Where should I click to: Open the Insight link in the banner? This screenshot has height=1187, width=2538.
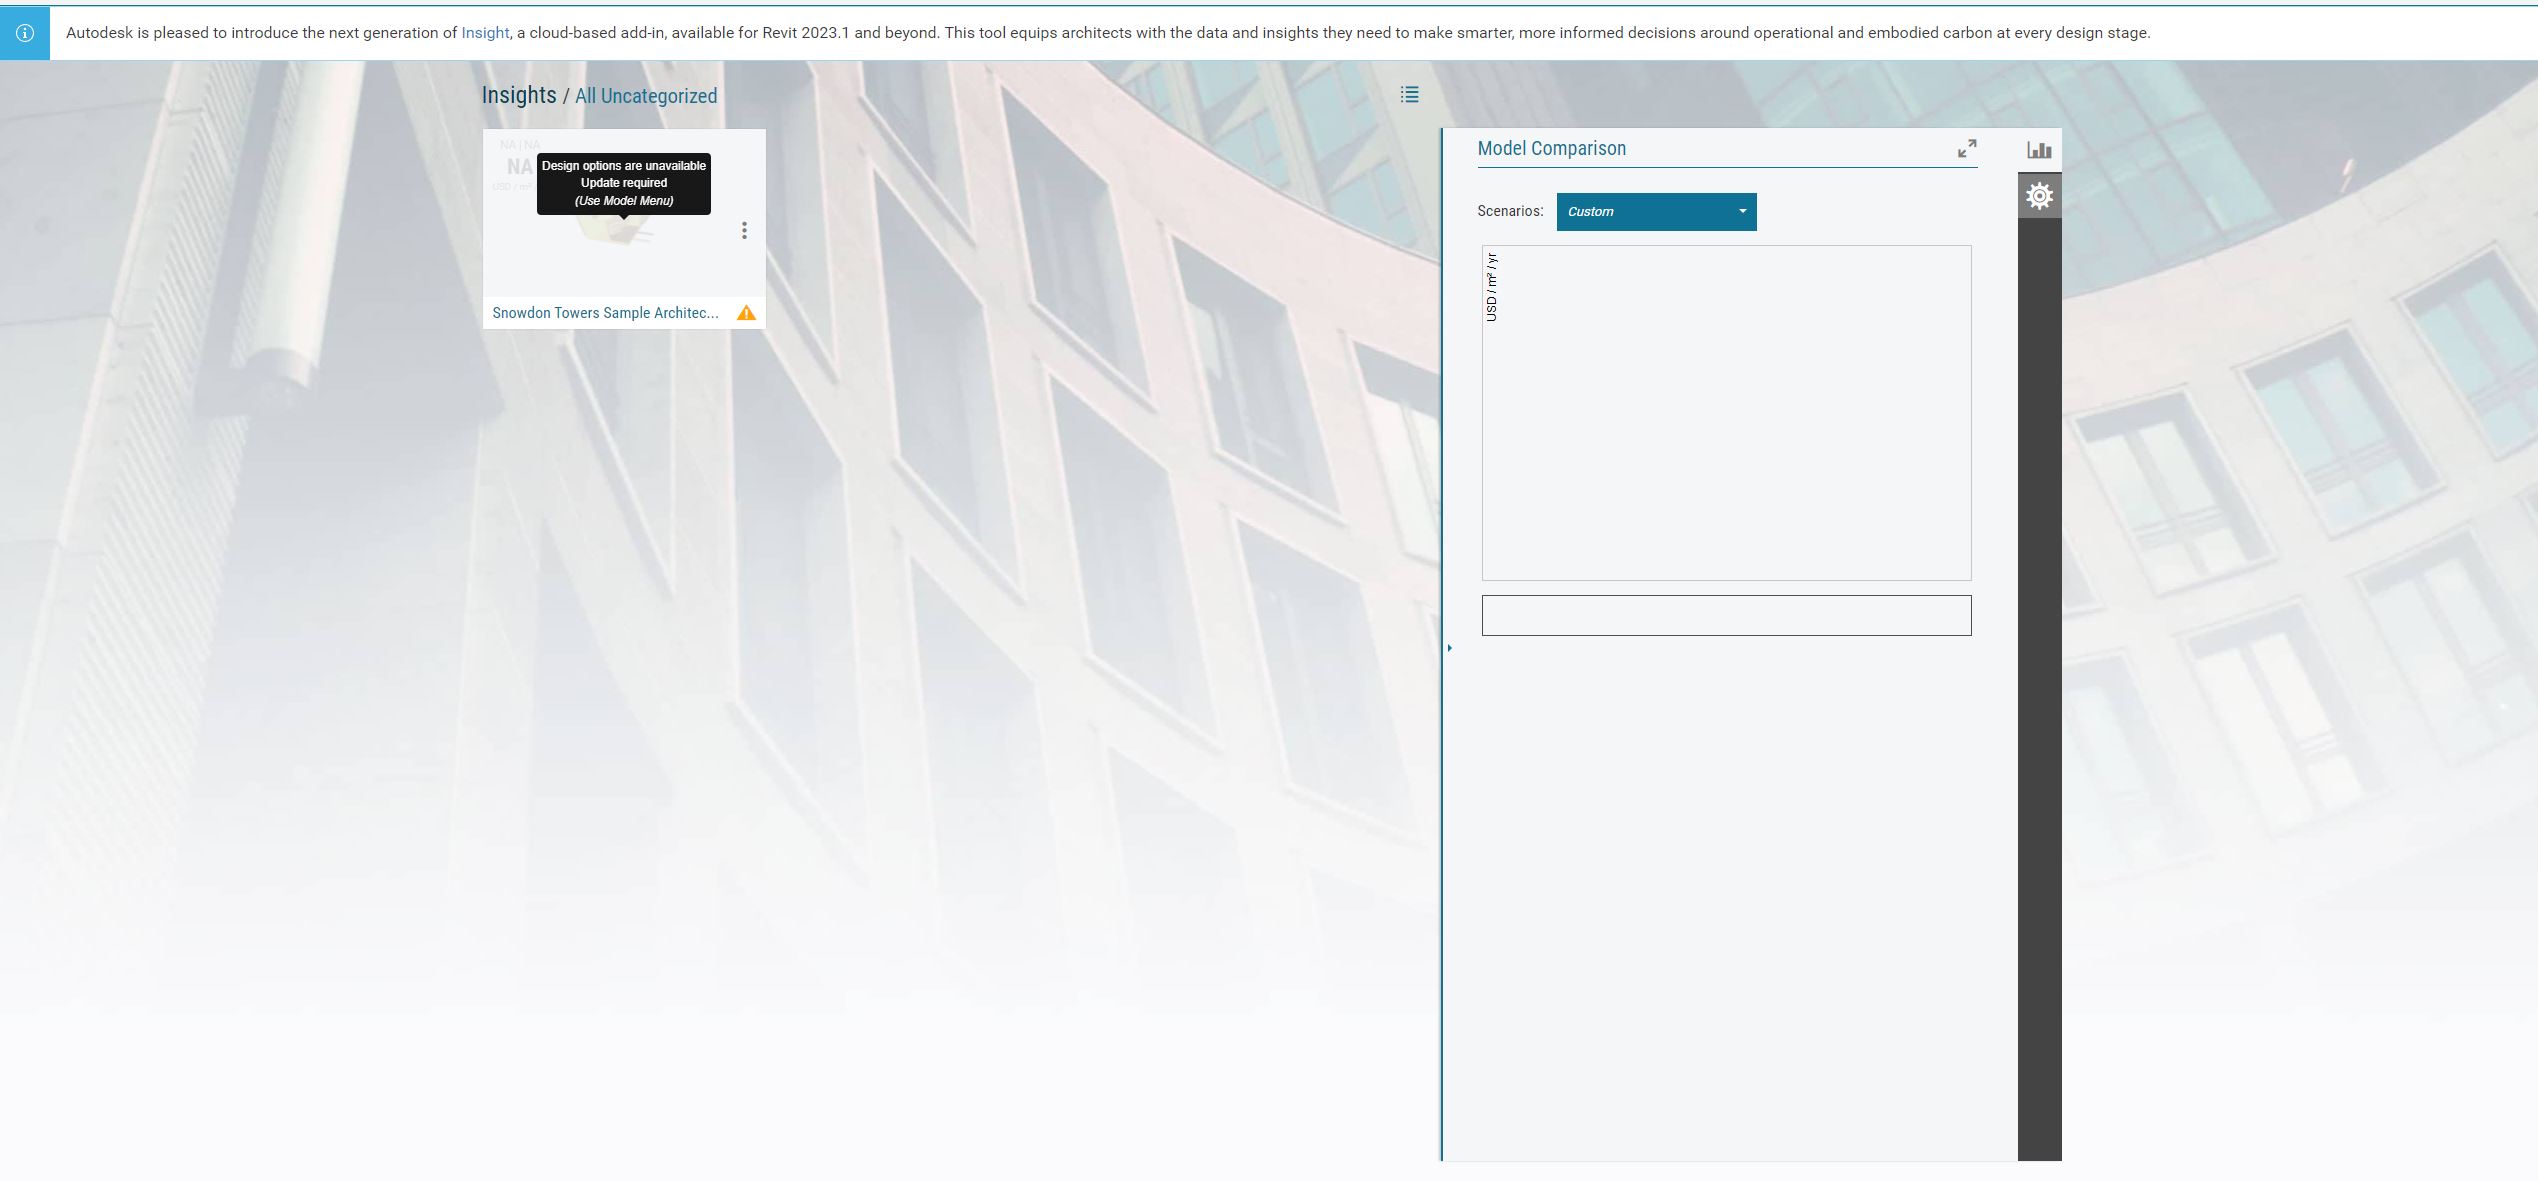485,33
